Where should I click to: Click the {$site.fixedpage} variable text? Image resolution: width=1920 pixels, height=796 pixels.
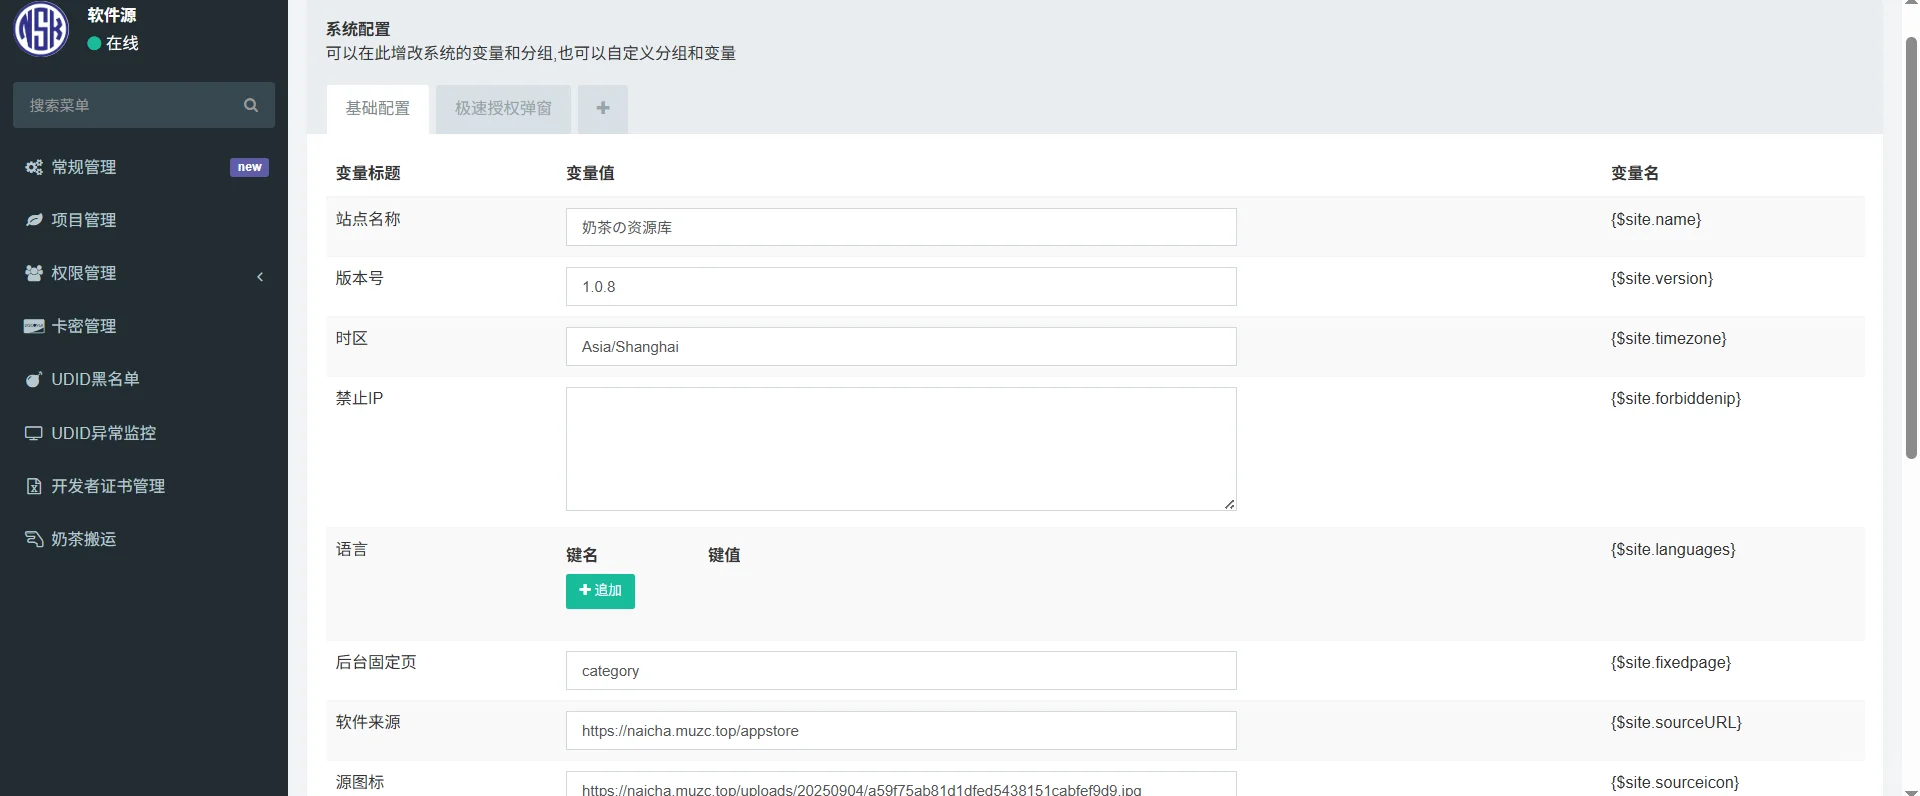point(1671,662)
